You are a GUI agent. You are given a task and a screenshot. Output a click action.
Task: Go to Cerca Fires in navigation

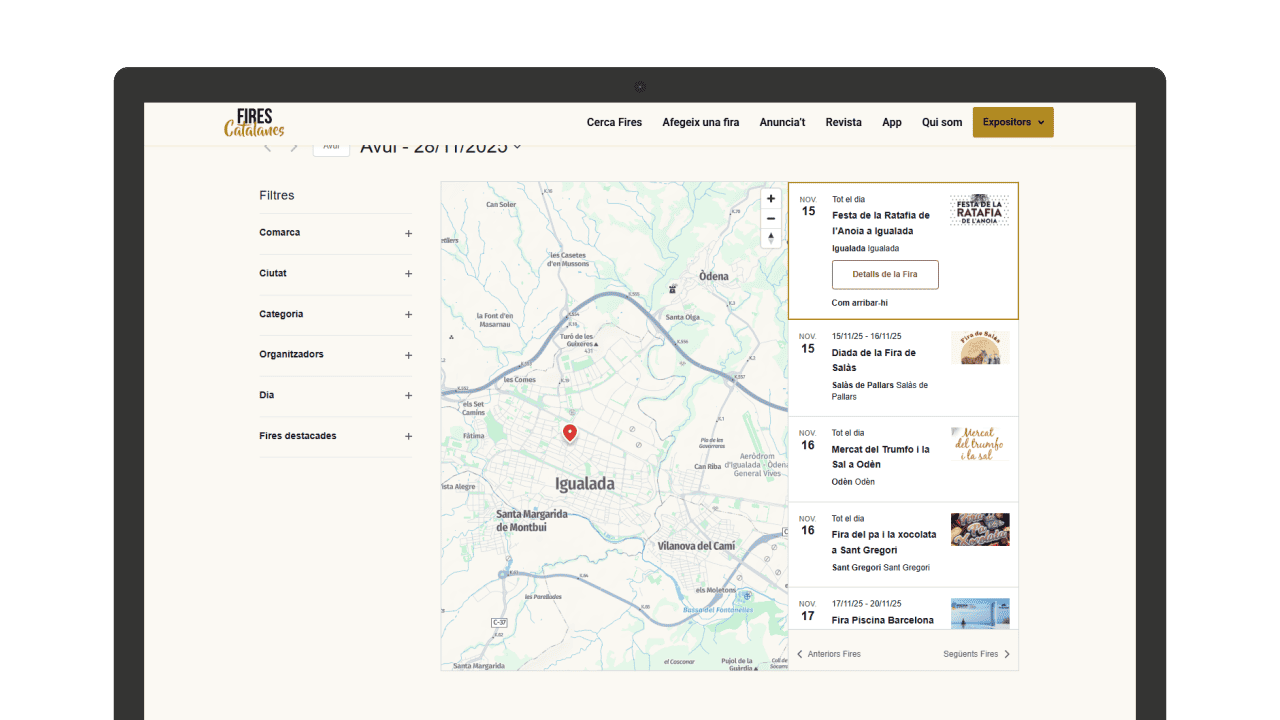point(614,122)
